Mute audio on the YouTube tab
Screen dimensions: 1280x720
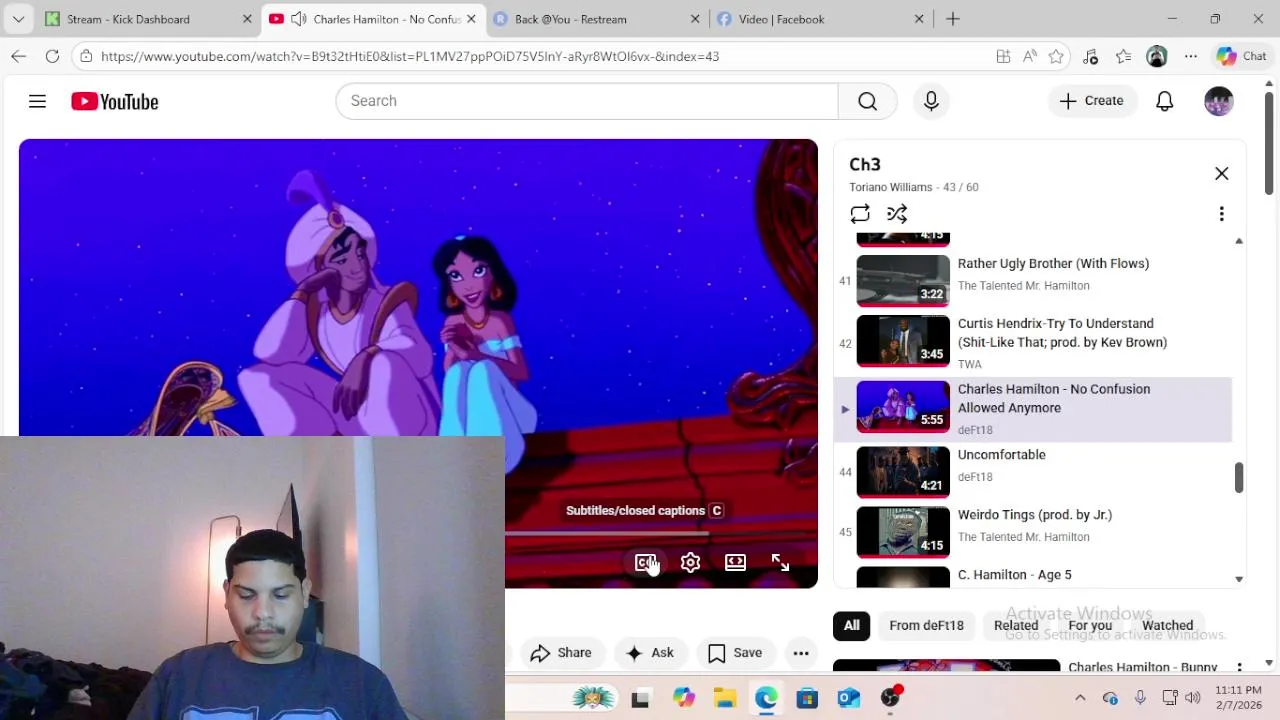[x=298, y=19]
